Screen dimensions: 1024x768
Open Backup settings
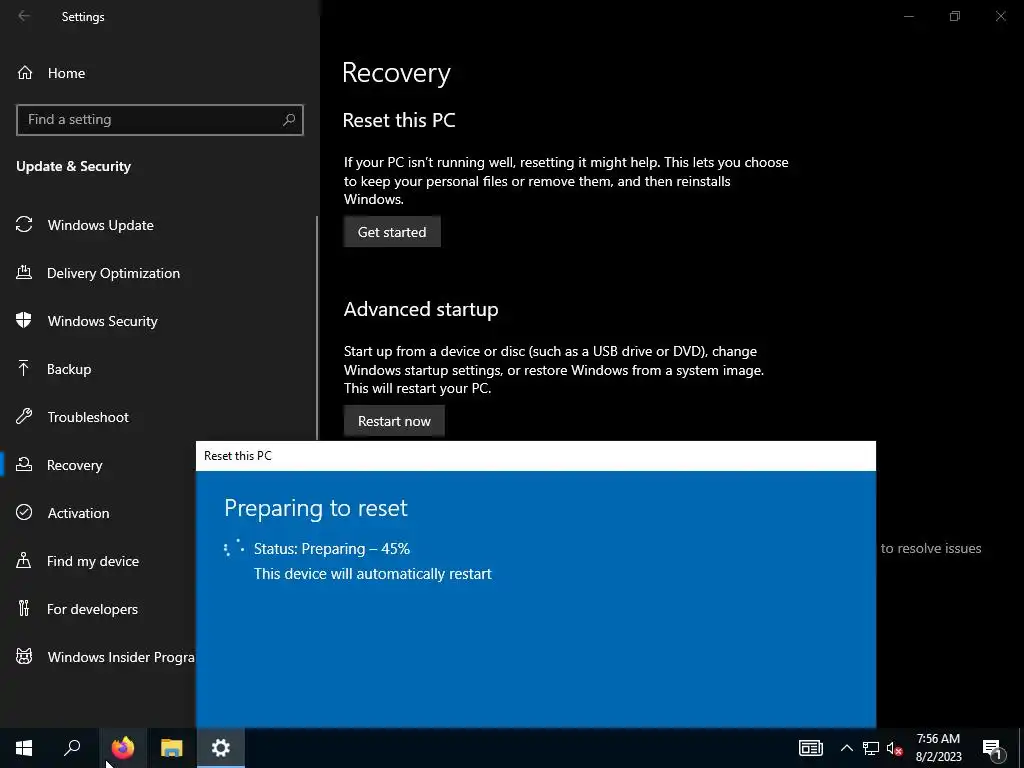coord(69,369)
